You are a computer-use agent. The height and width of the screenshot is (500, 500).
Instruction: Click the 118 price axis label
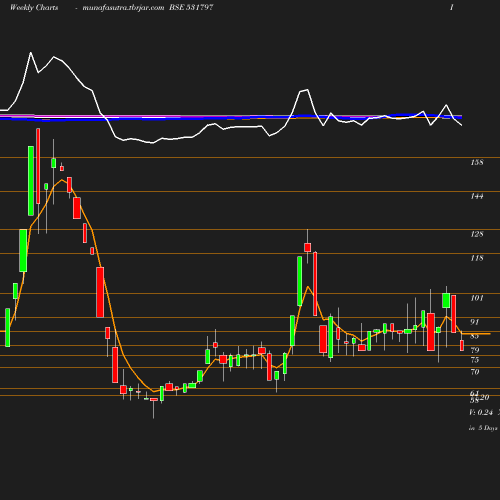click(477, 258)
